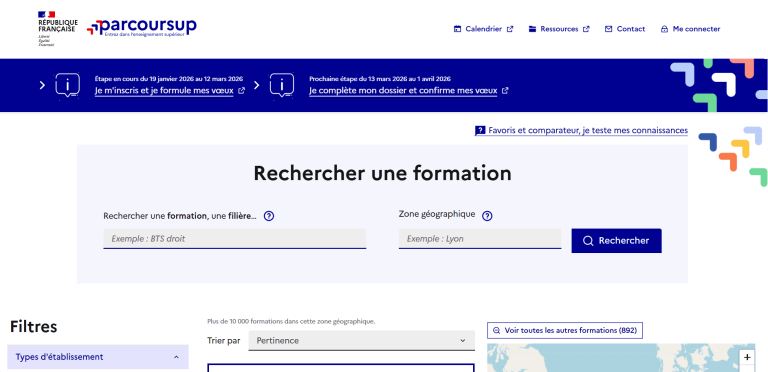The height and width of the screenshot is (372, 768).
Task: Collapse the Types d'établissement filter
Action: pyautogui.click(x=98, y=357)
